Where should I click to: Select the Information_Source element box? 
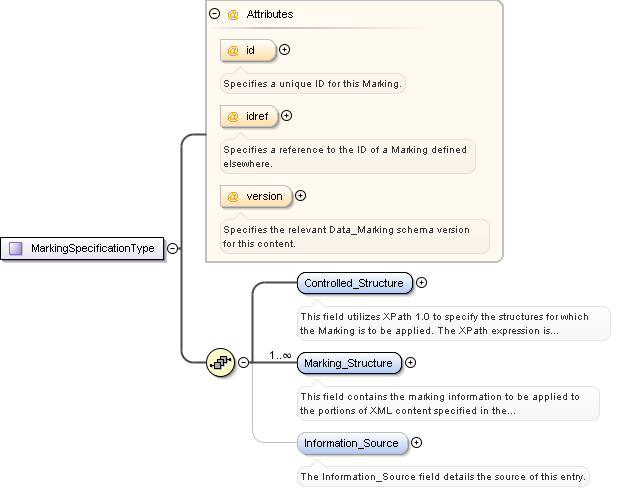coord(352,443)
